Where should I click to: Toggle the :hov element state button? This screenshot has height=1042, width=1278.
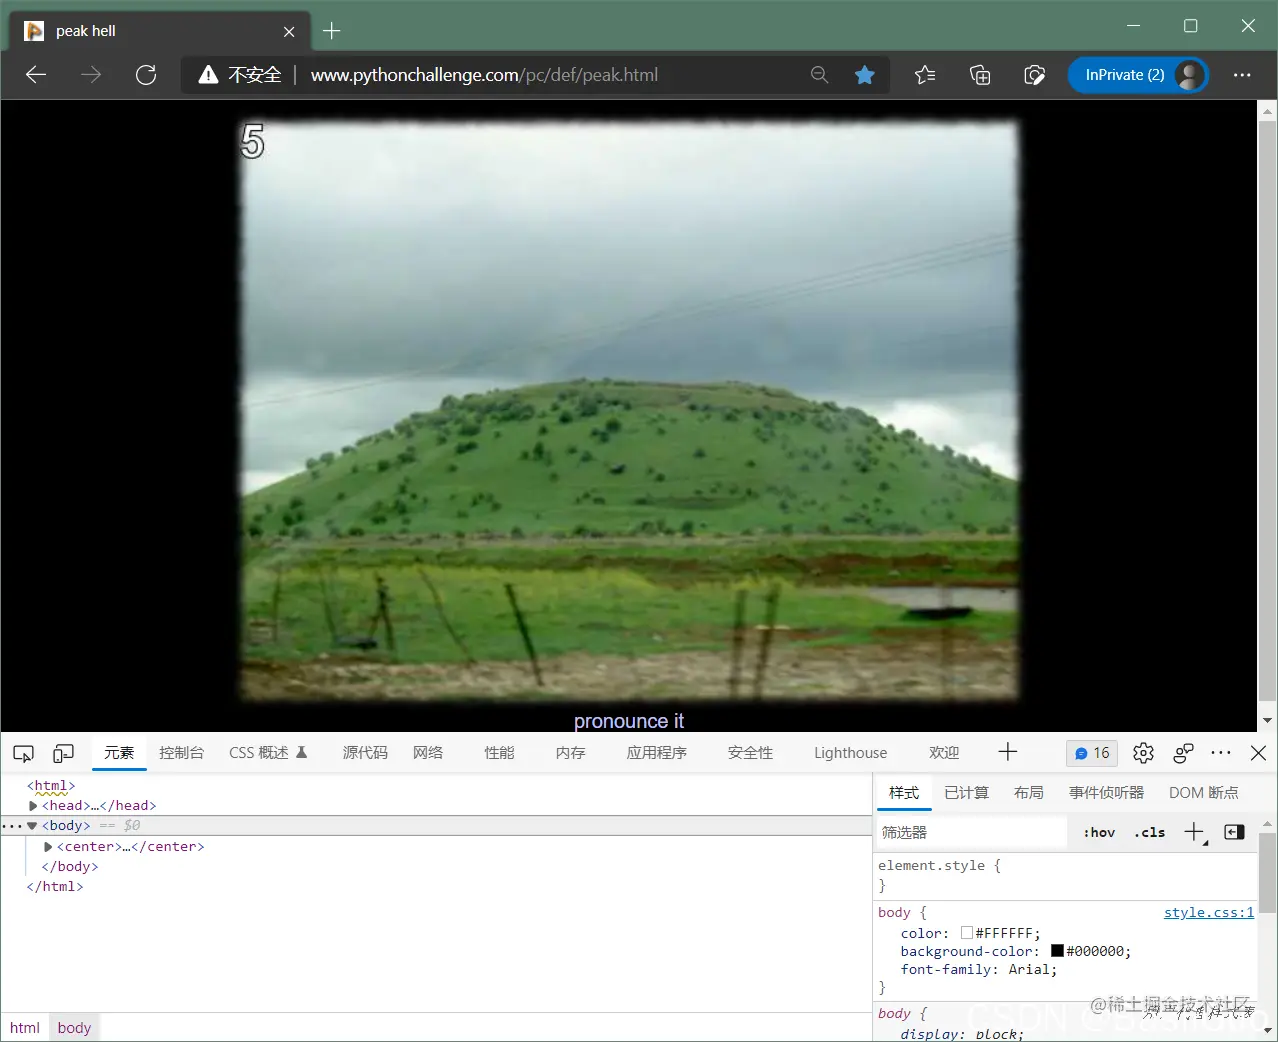1099,833
